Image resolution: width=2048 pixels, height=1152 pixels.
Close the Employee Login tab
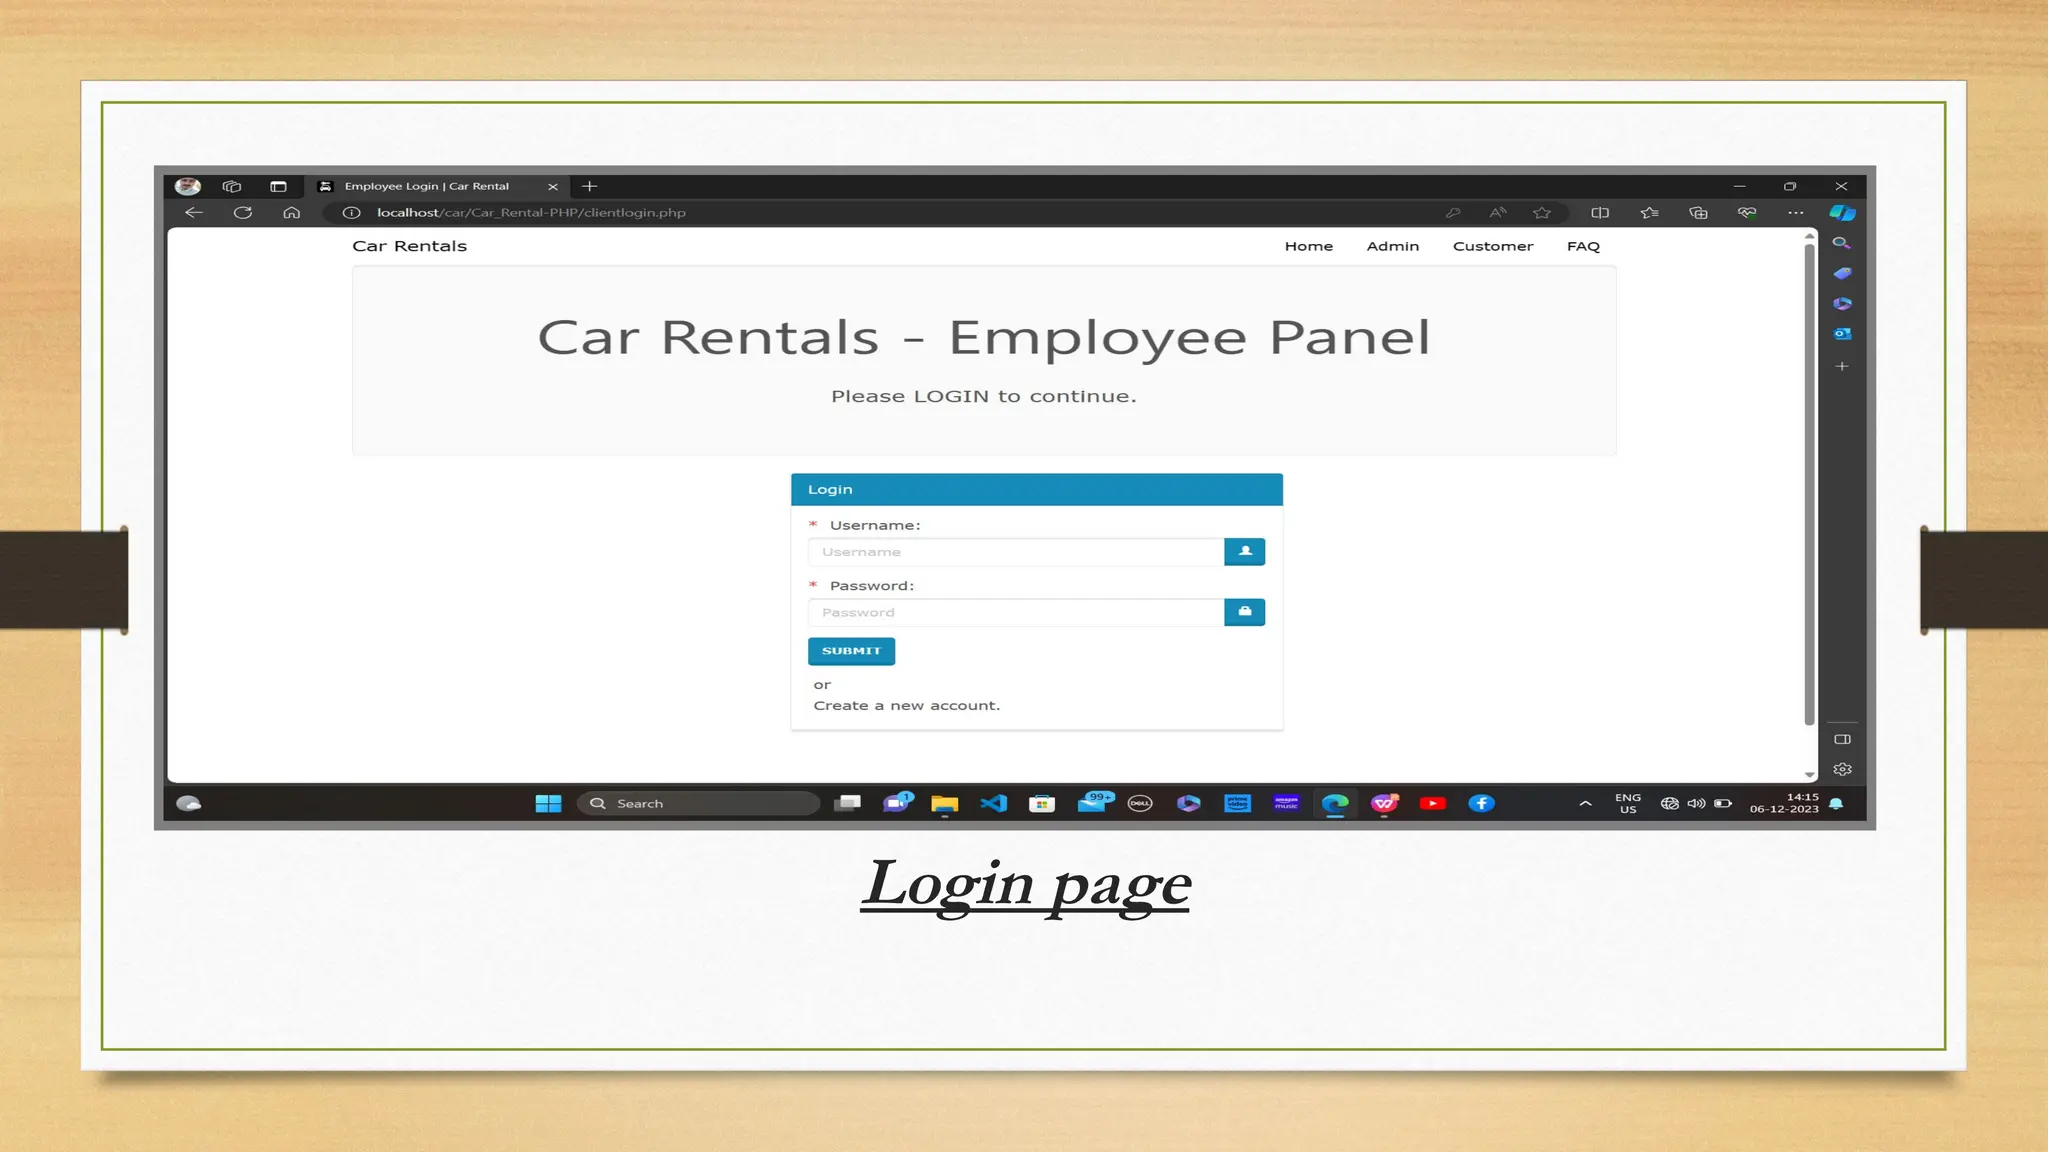[x=552, y=187]
